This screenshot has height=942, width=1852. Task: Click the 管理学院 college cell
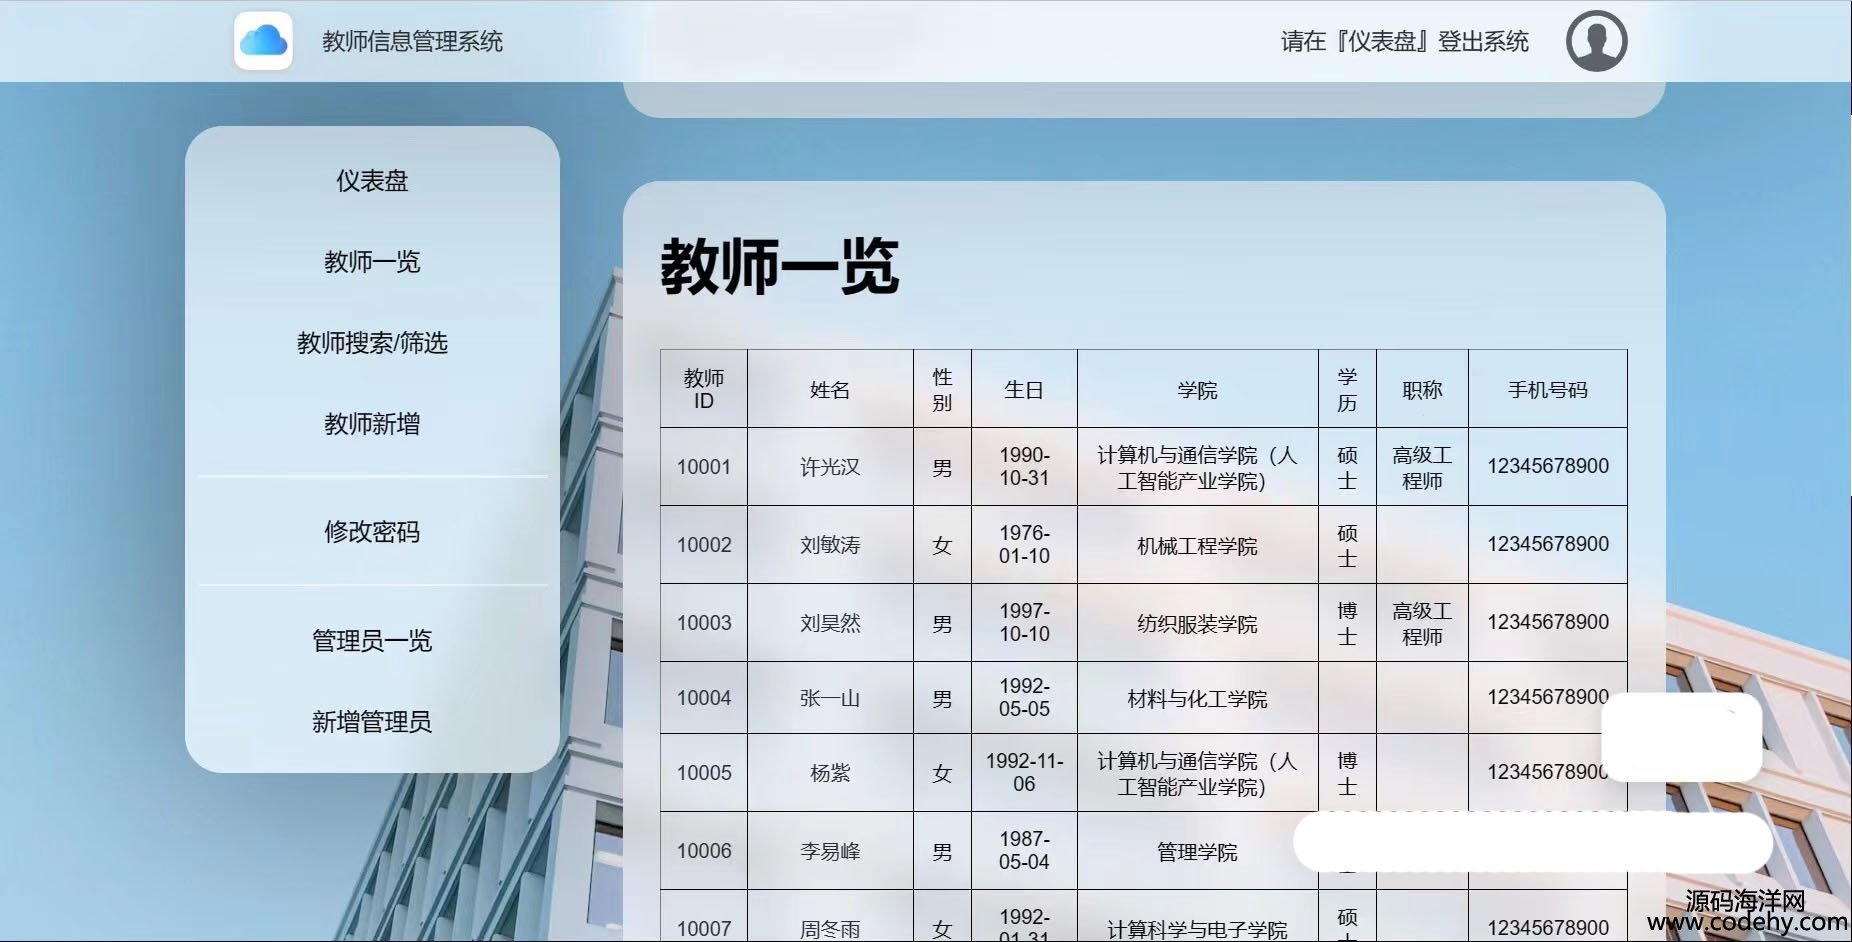[x=1197, y=851]
